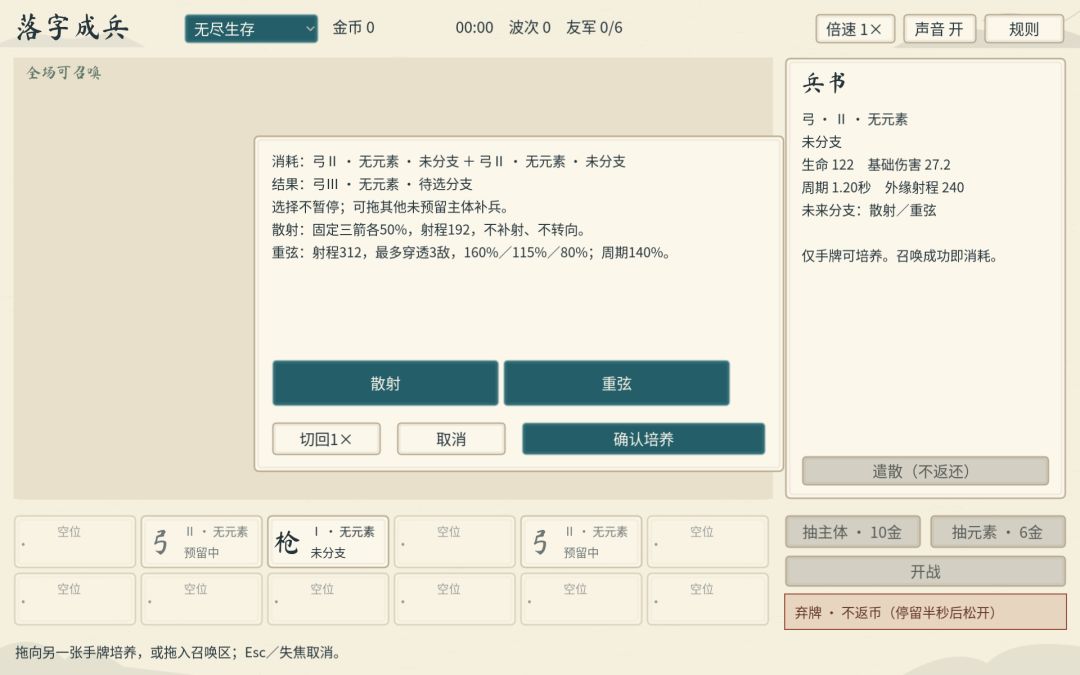Click 抽元素 · 6金 draw button
Image resolution: width=1080 pixels, height=675 pixels.
coord(997,532)
